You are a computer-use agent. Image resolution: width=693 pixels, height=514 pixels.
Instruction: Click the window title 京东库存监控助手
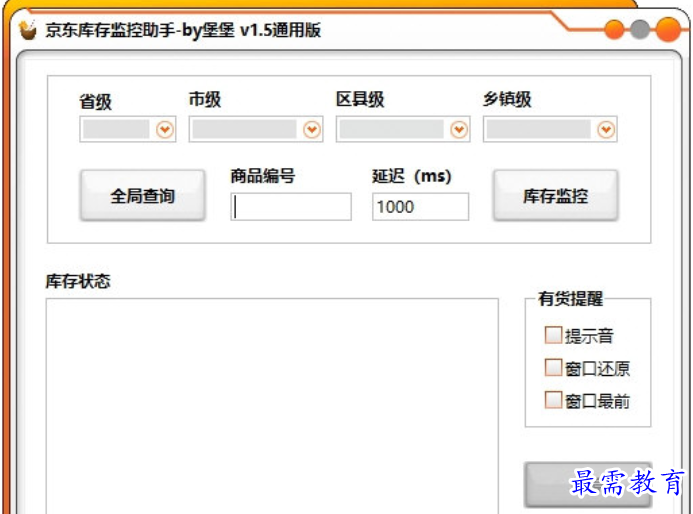[x=110, y=30]
